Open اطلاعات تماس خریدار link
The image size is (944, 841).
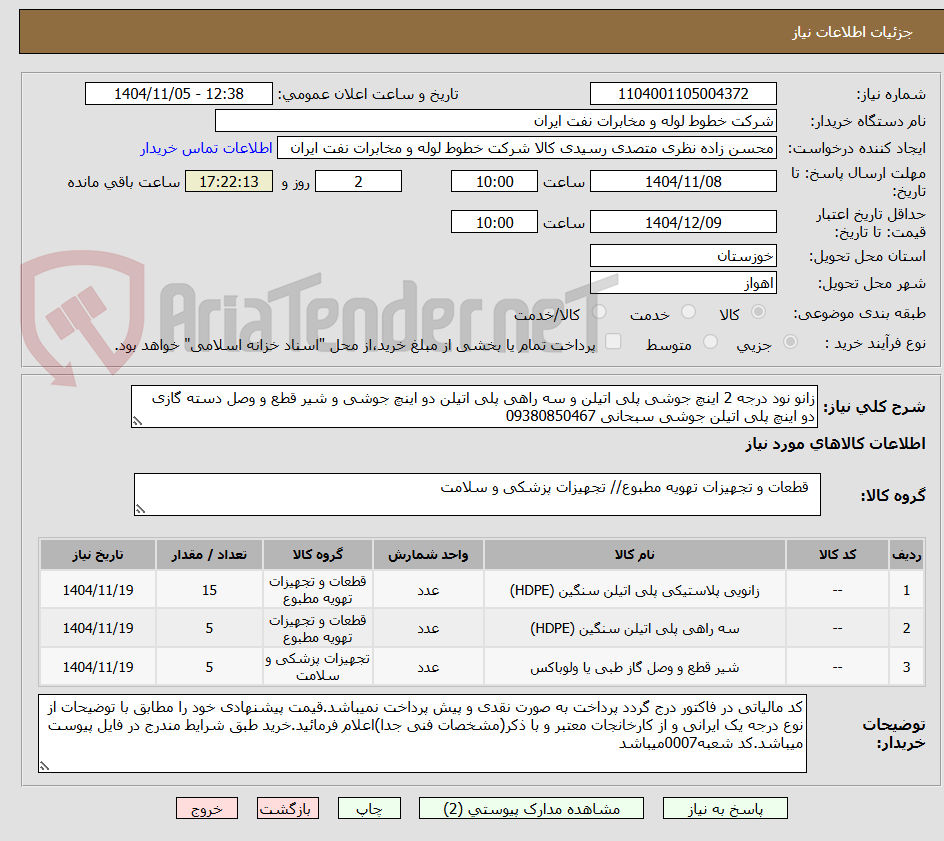click(x=206, y=148)
